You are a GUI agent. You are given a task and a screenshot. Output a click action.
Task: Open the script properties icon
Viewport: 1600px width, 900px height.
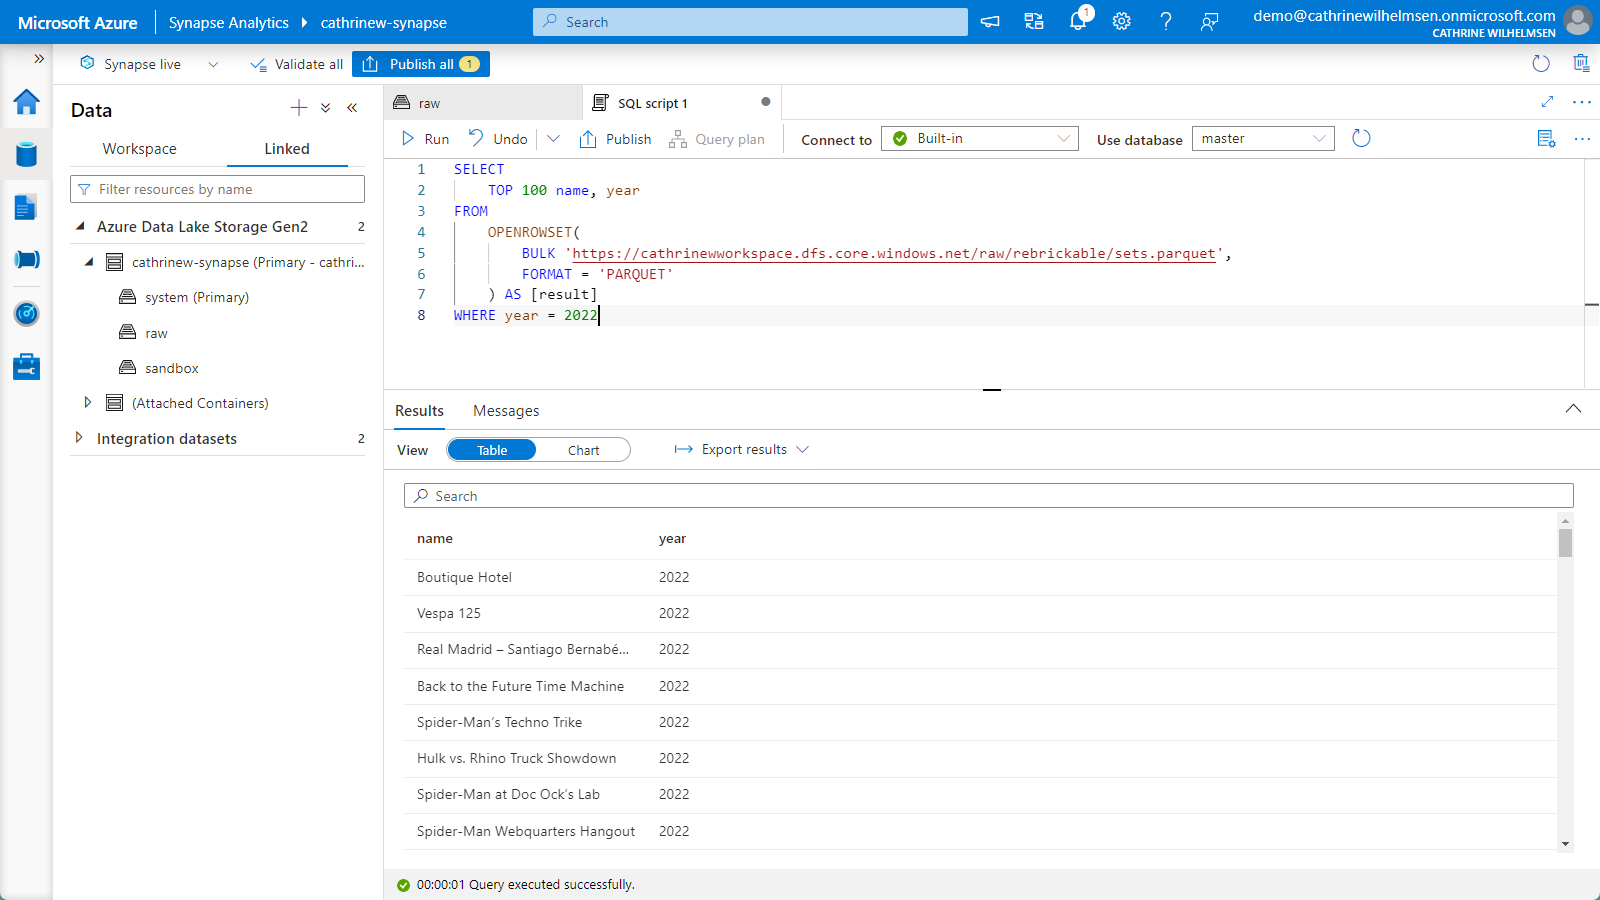click(1546, 139)
